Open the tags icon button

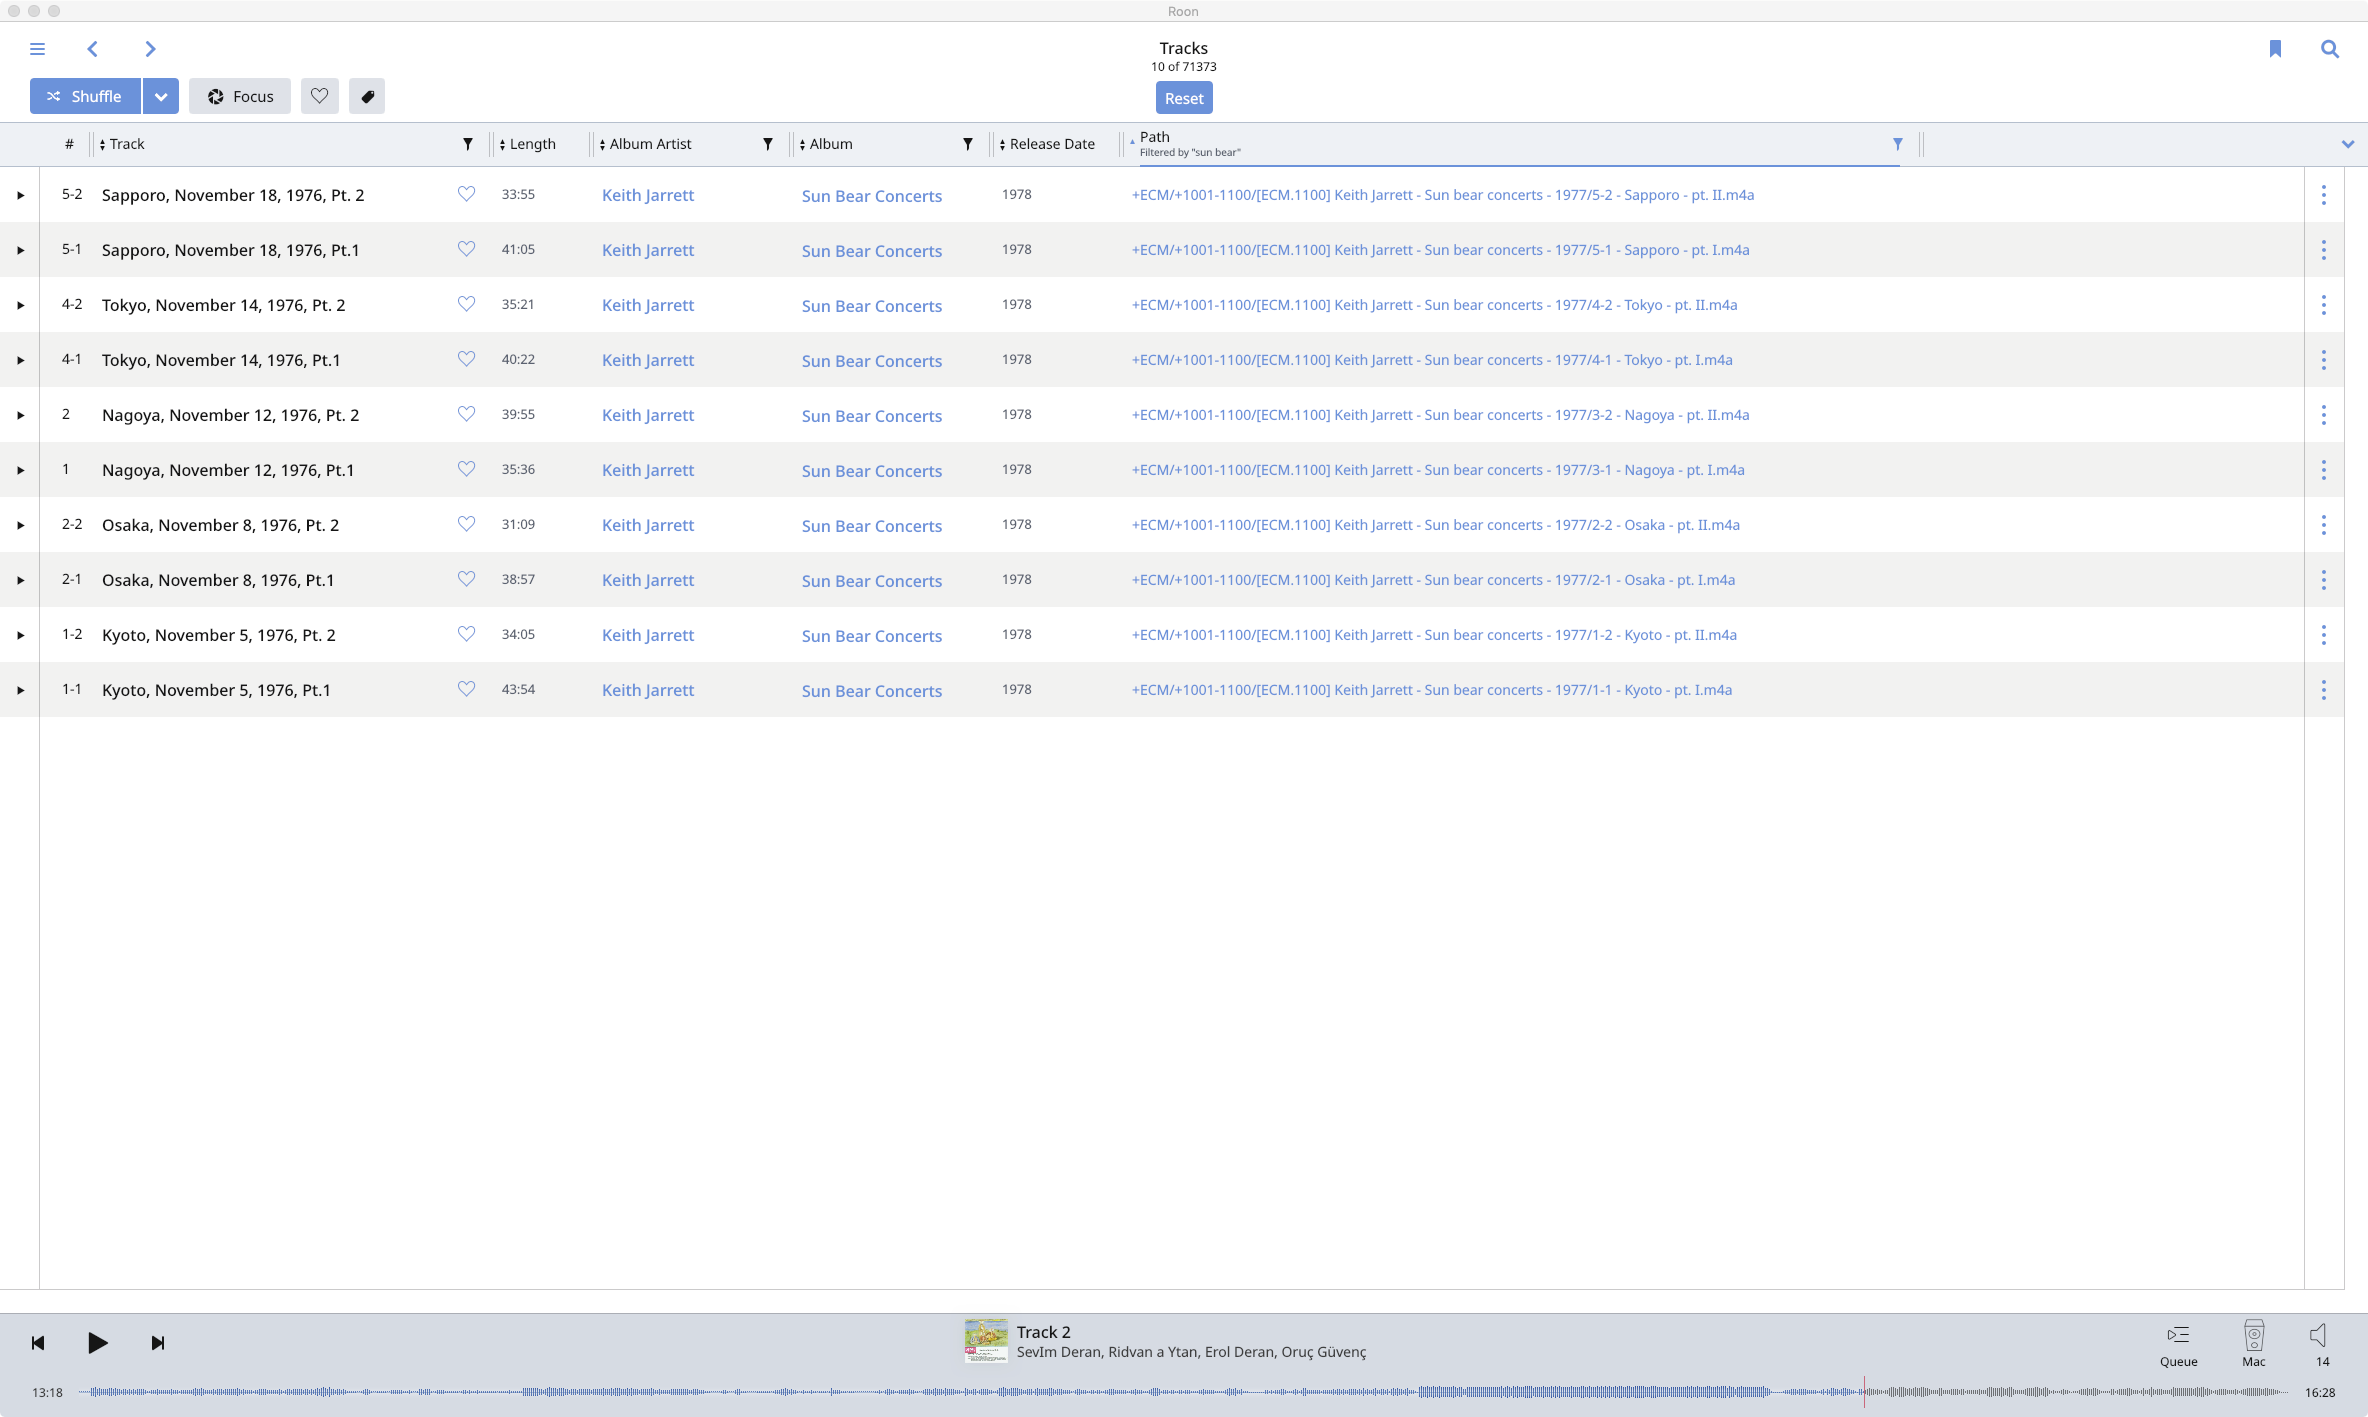click(367, 96)
